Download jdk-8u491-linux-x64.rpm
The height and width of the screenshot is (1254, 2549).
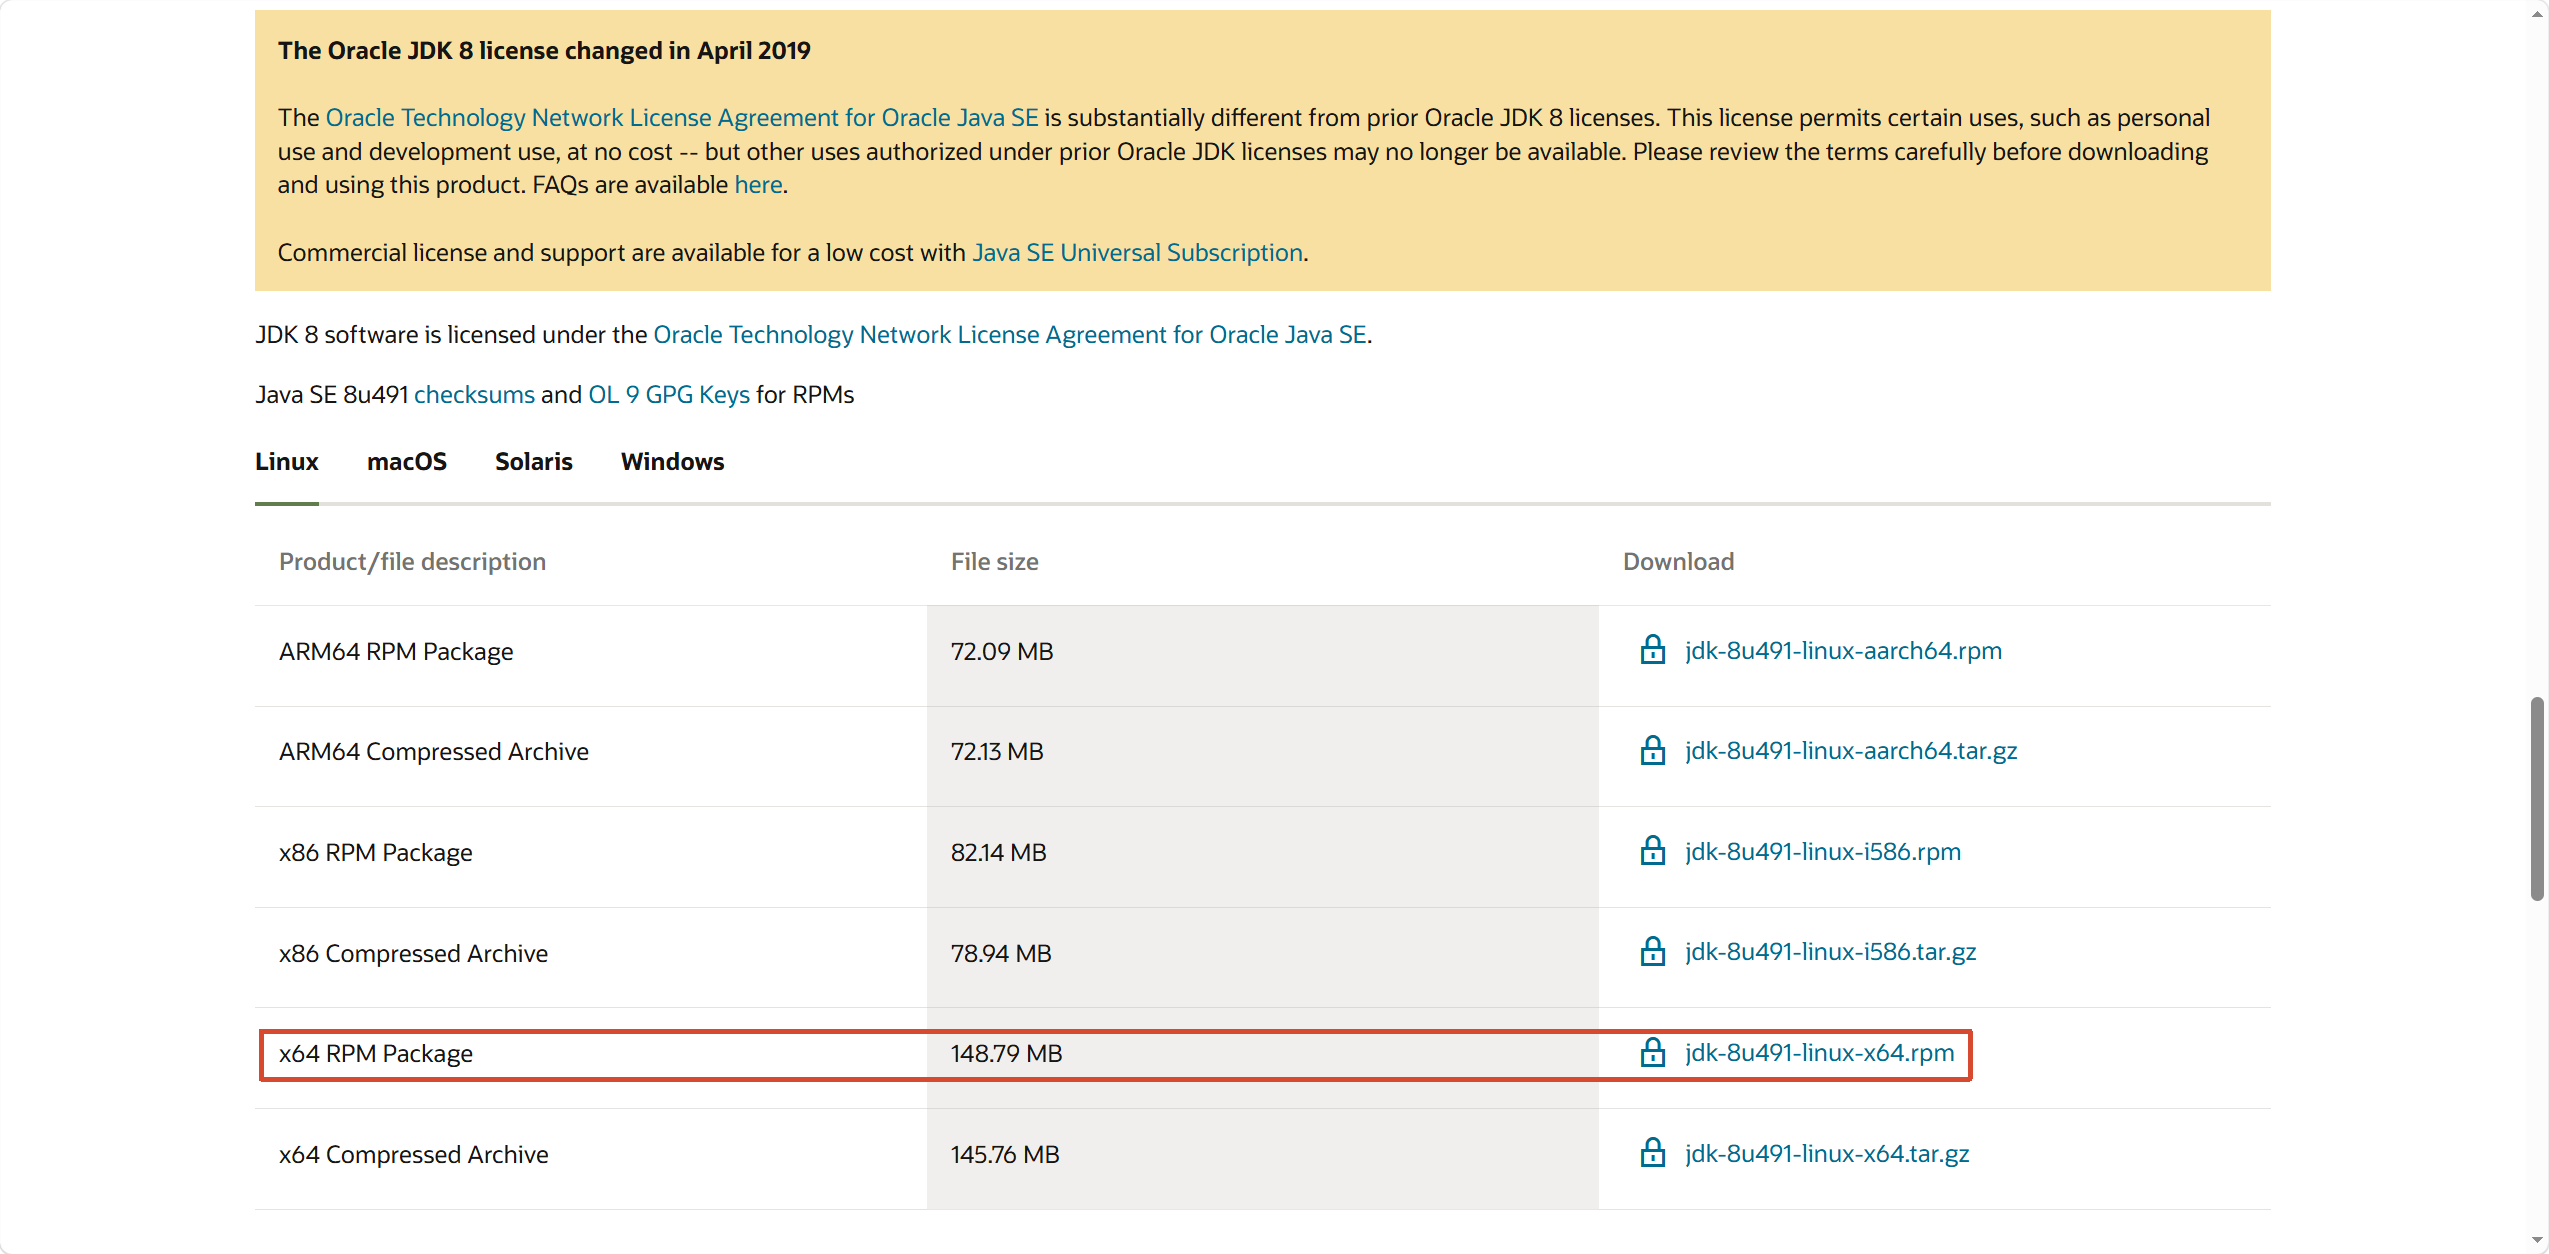coord(1819,1053)
